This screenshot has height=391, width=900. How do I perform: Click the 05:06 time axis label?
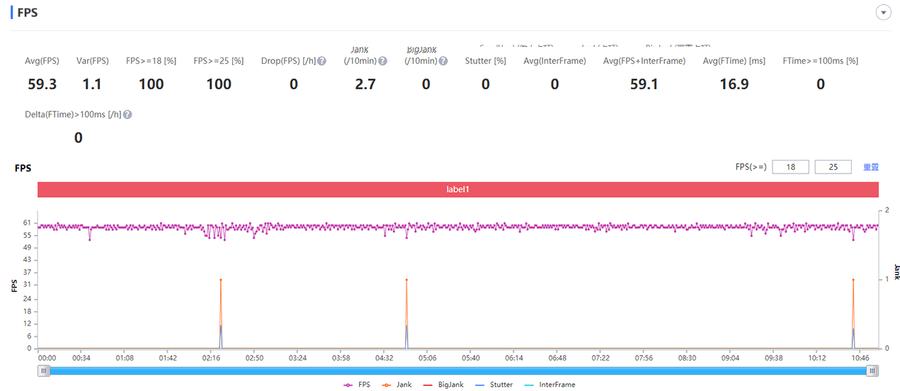427,358
